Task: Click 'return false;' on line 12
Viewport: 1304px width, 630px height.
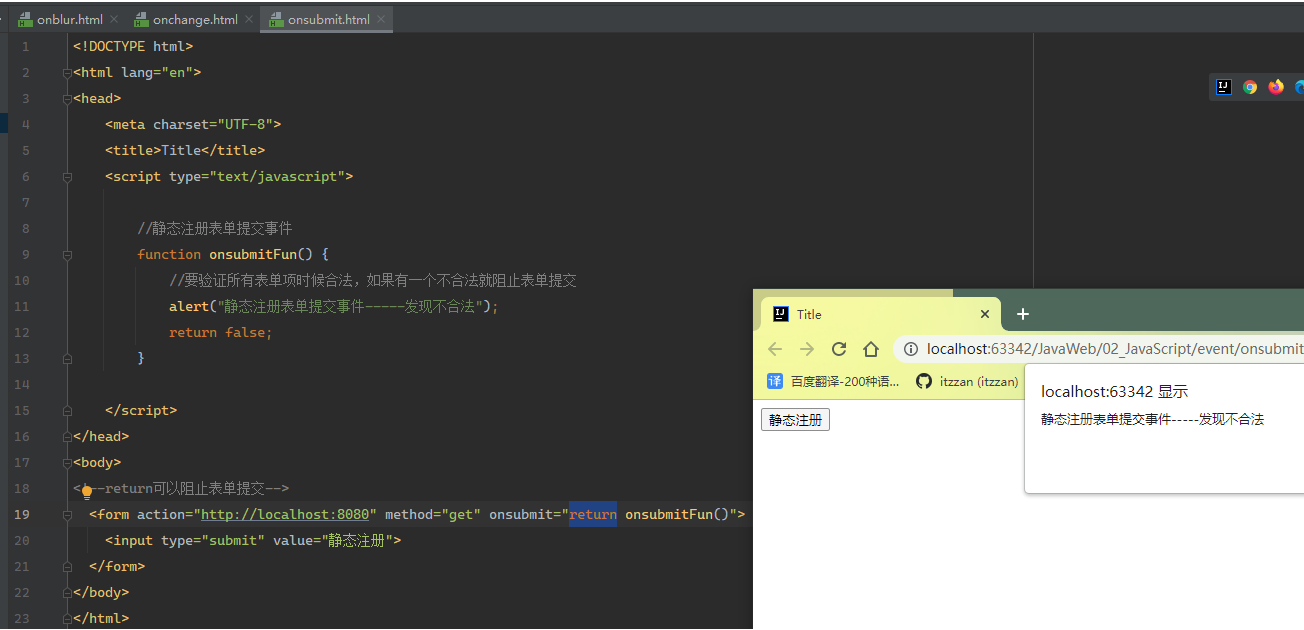Action: click(221, 332)
